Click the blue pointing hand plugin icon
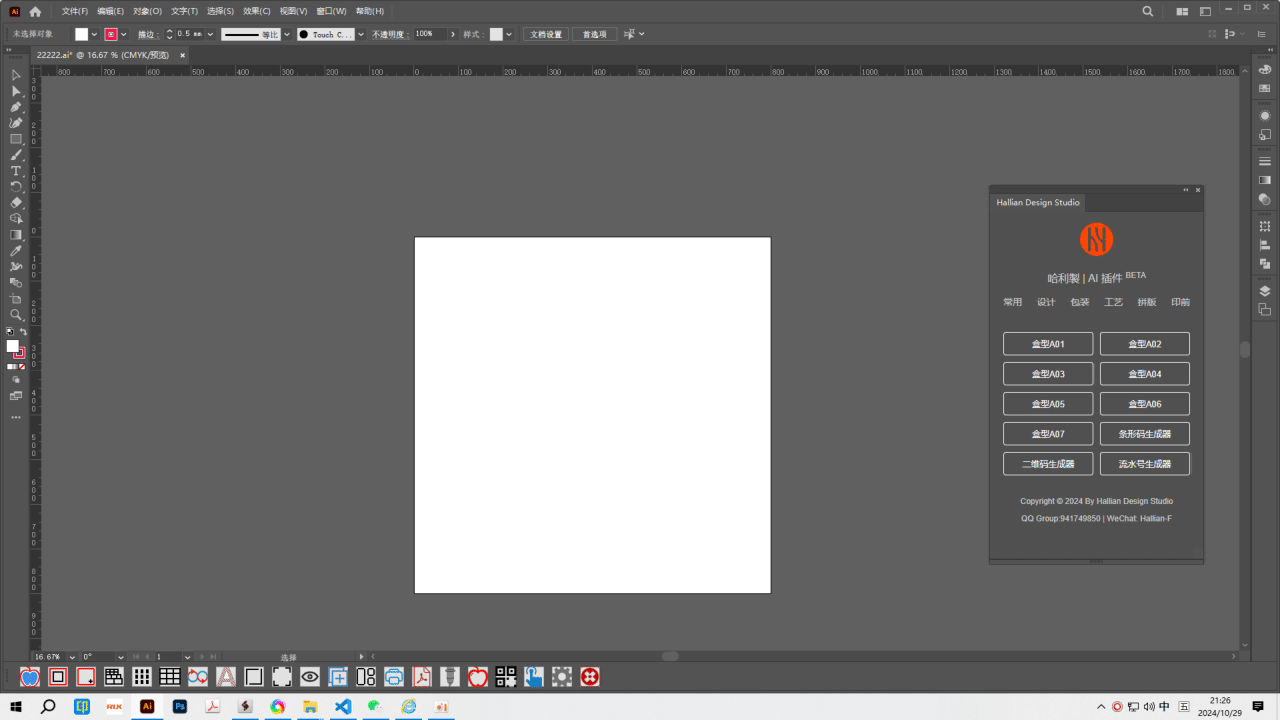 coord(534,677)
